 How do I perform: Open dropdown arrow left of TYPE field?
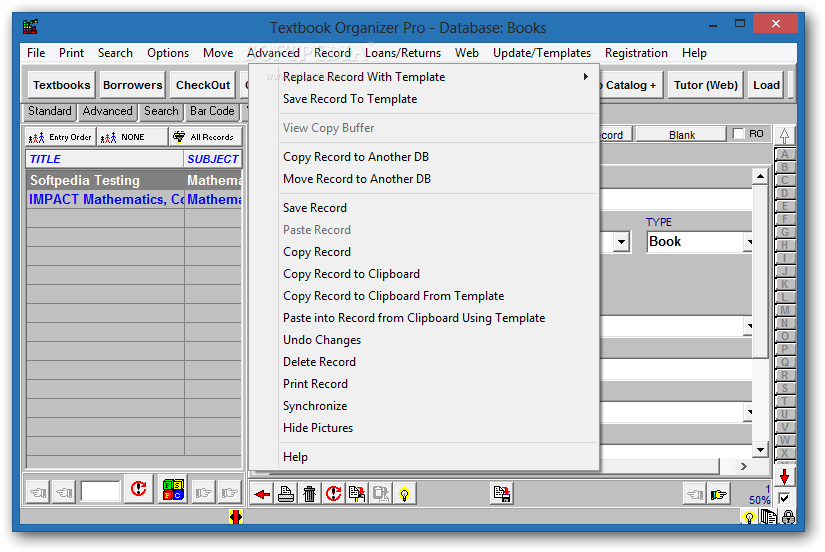[x=621, y=242]
